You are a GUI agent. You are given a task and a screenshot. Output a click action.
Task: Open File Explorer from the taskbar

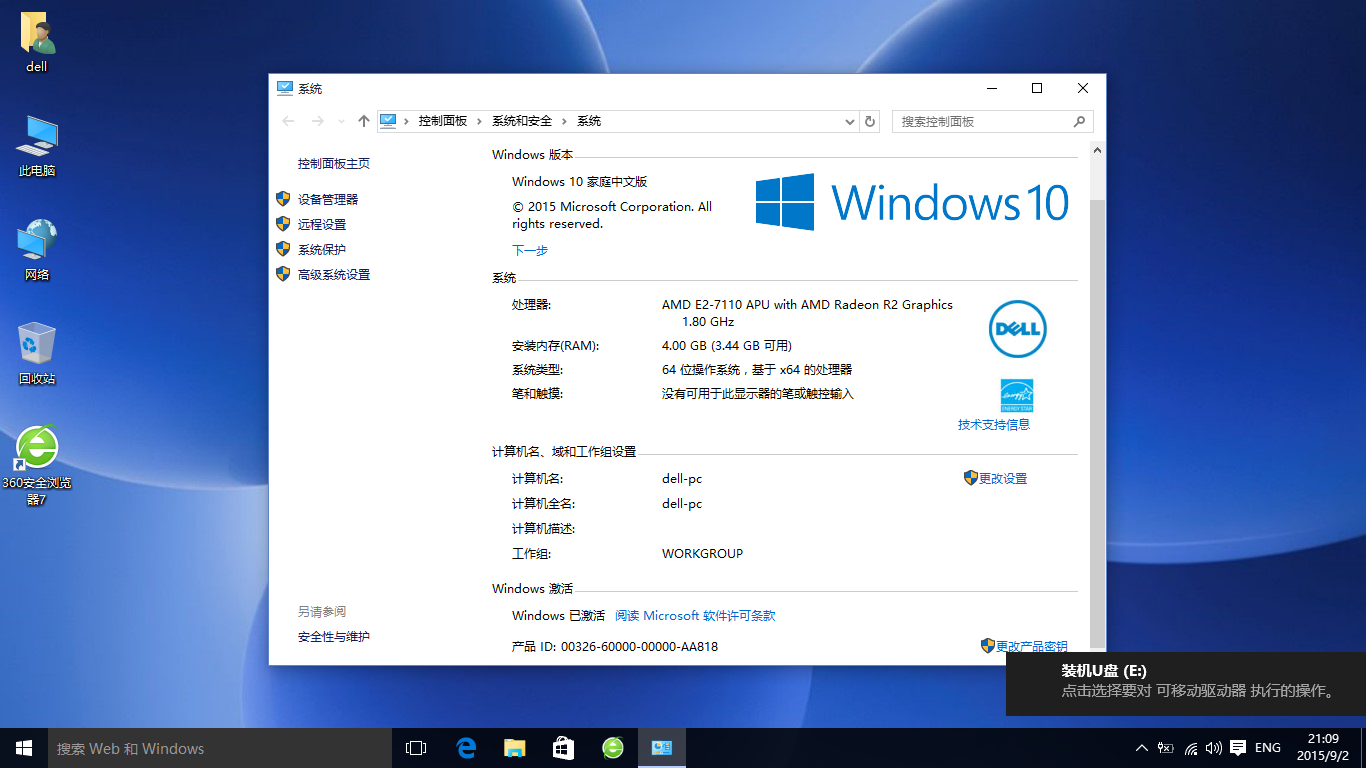[x=514, y=748]
